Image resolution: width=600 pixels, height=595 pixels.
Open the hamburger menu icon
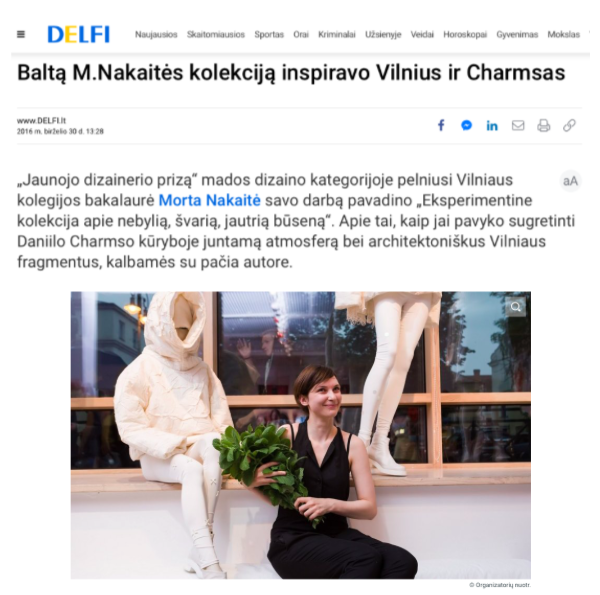tap(21, 34)
